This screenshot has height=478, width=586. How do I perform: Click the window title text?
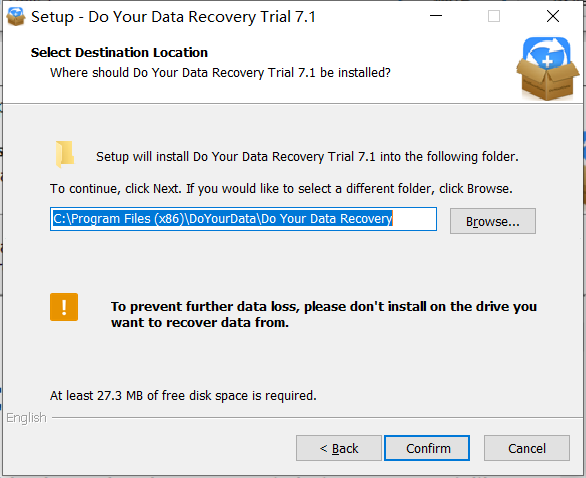tap(173, 17)
